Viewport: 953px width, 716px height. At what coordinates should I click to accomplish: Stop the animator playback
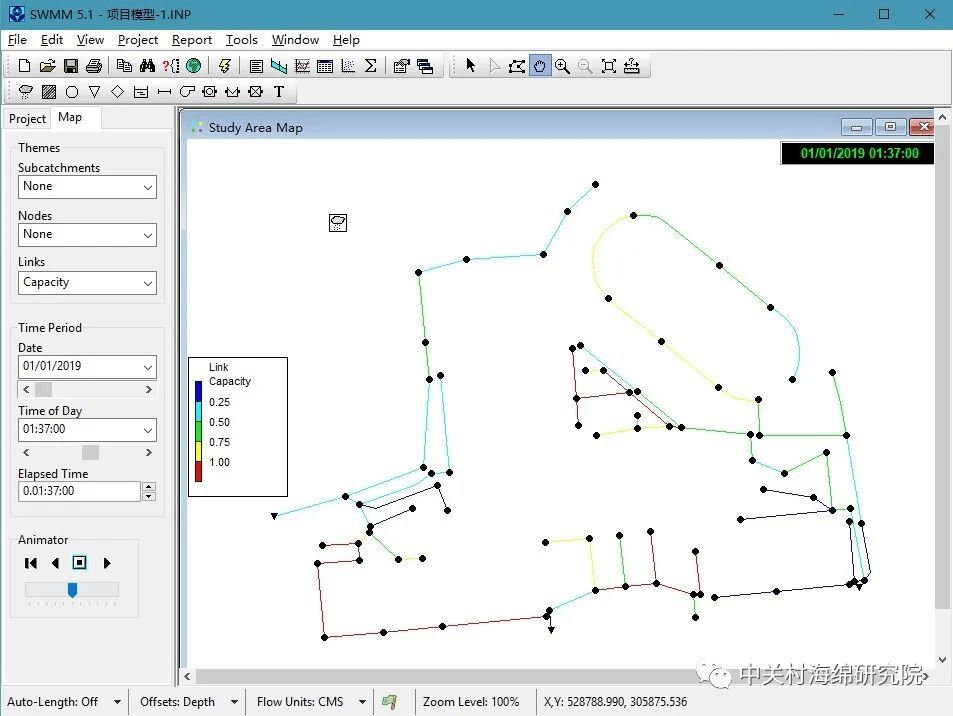80,563
